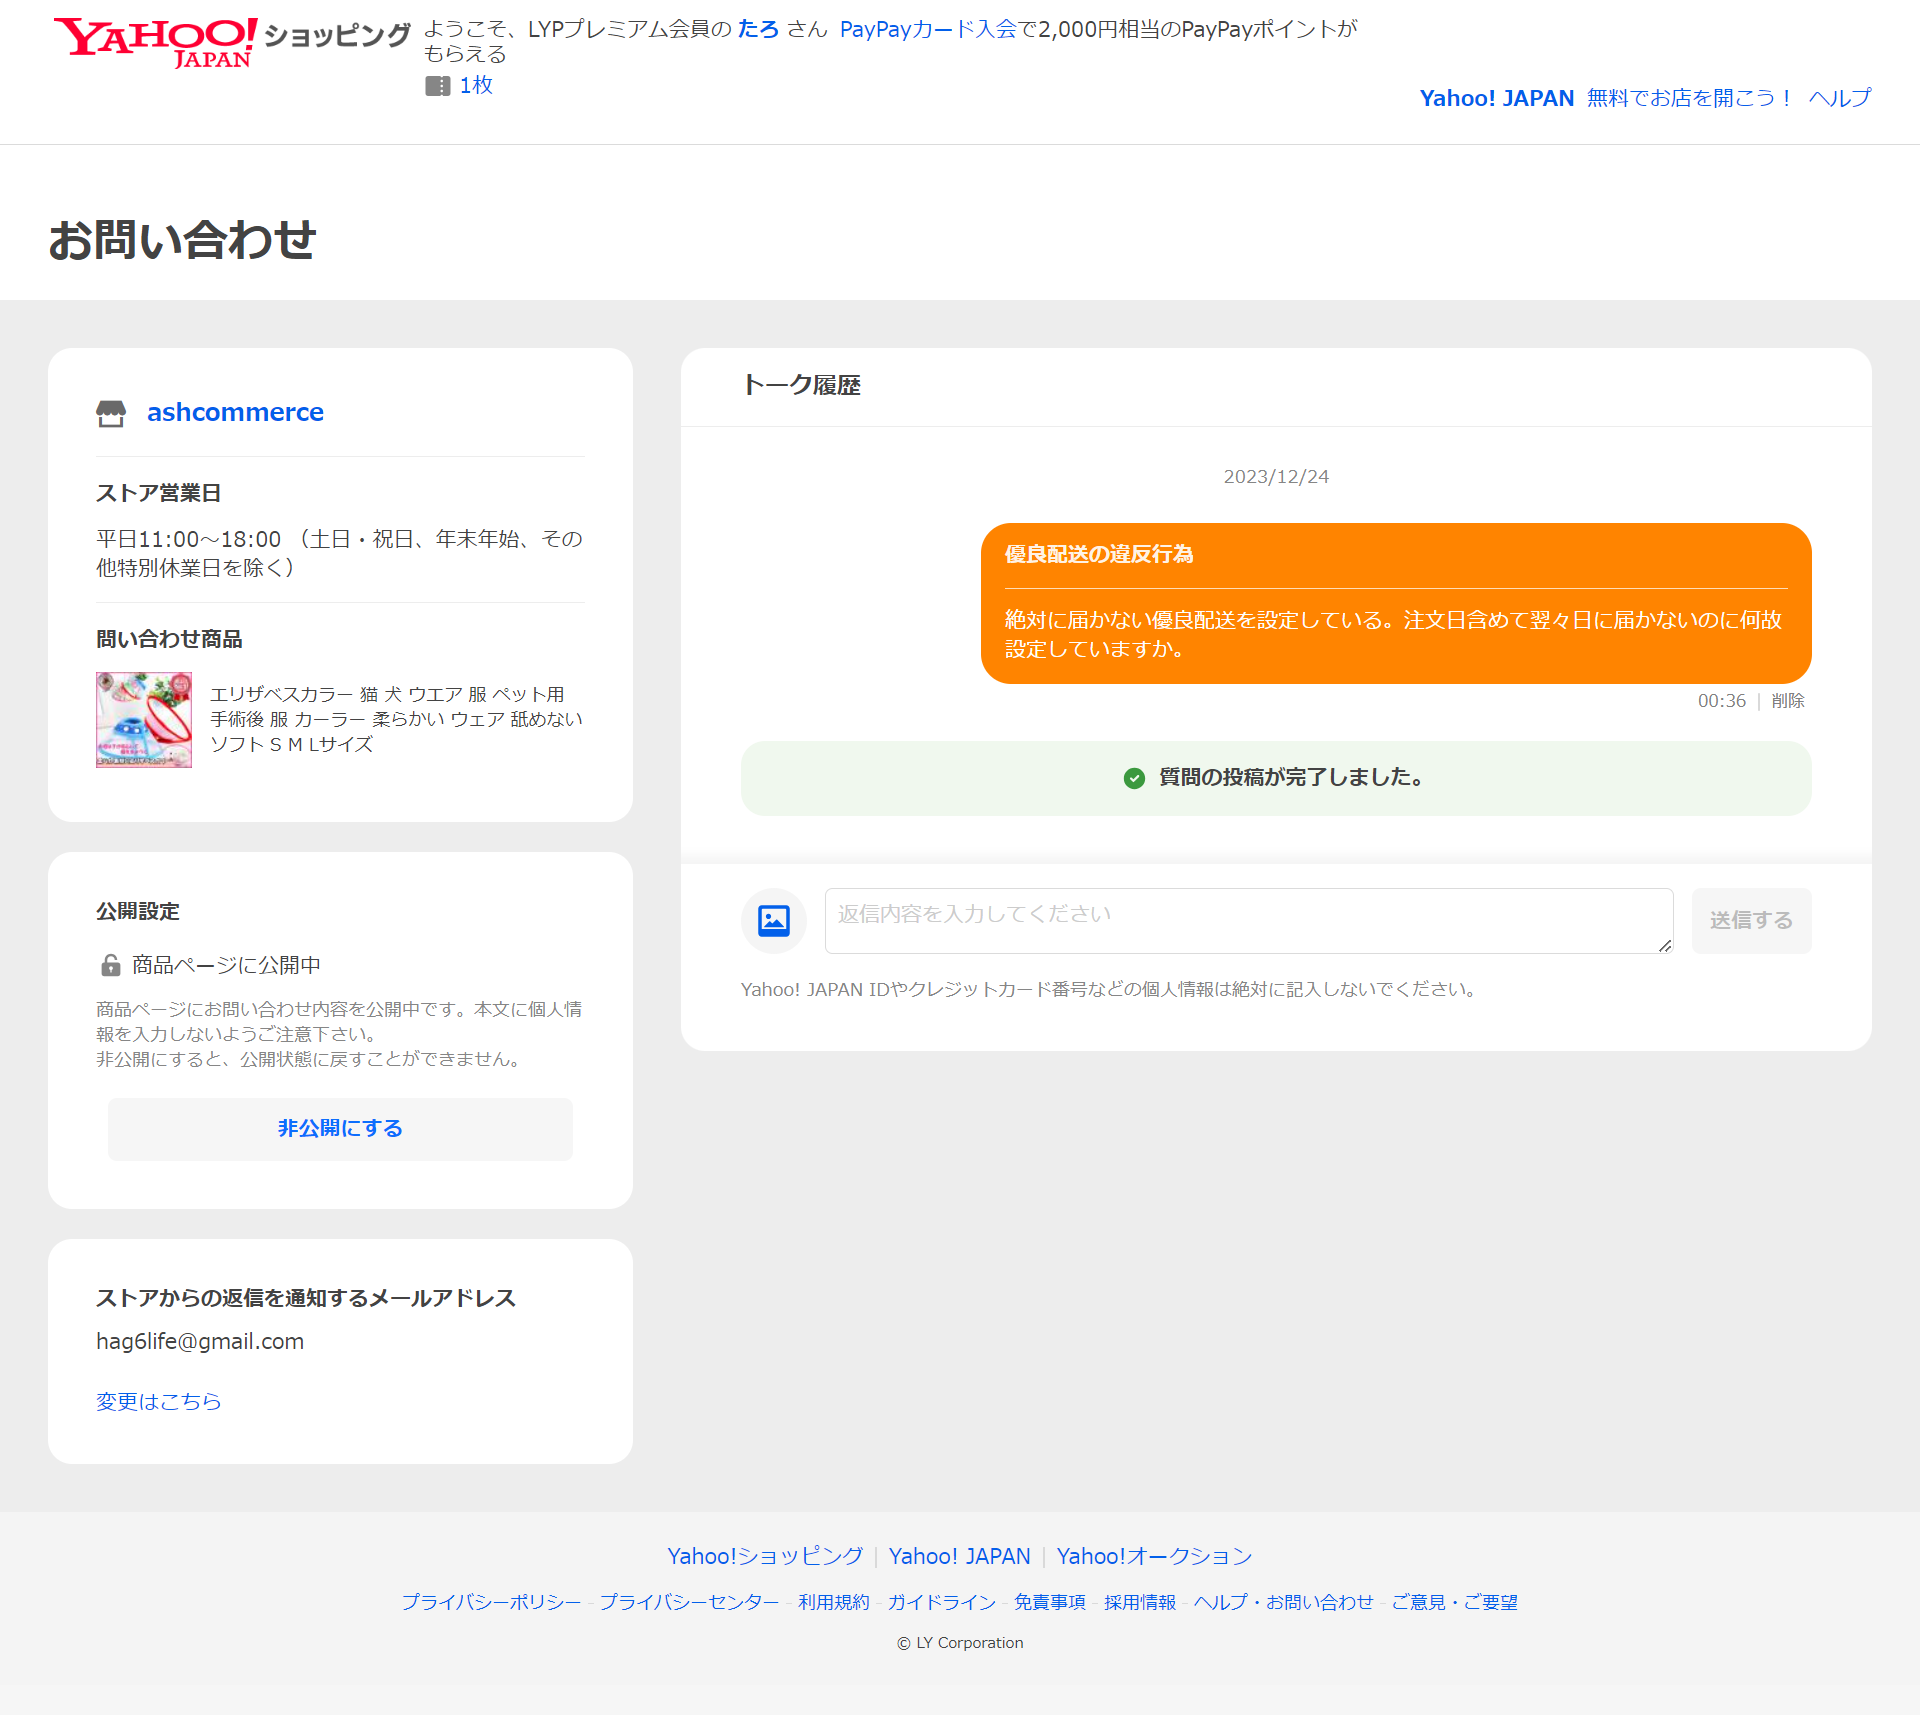Click the 質問の投稿が完了しました。 notice
Viewport: 1920px width, 1716px height.
point(1276,778)
